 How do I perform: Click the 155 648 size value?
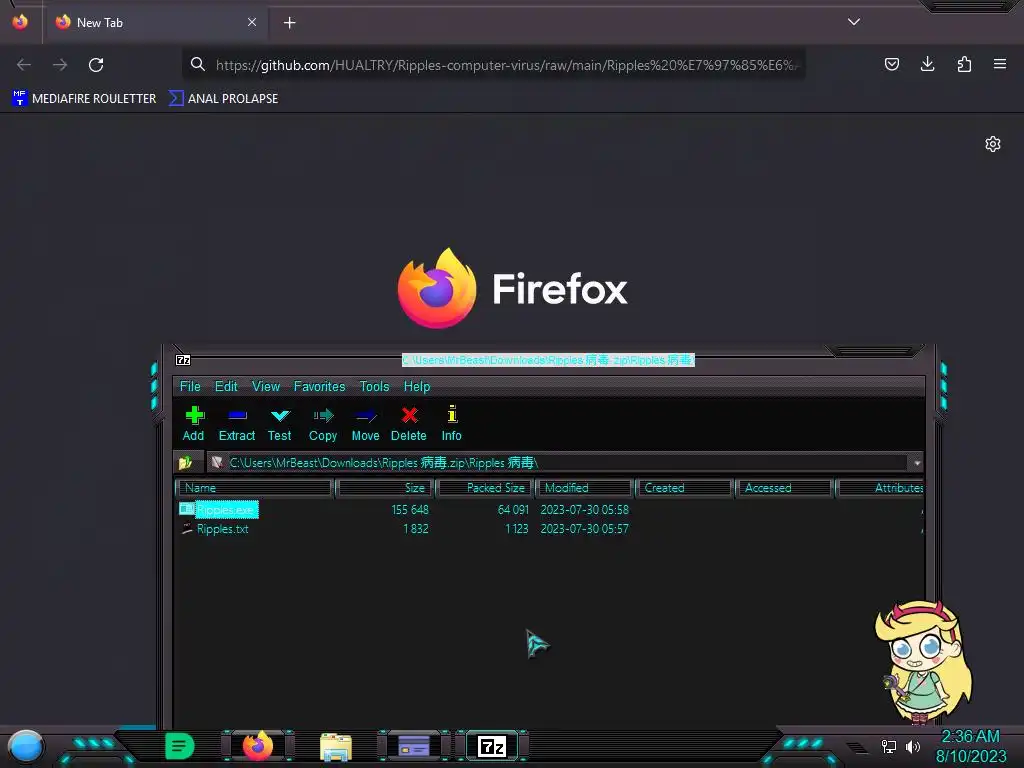410,509
